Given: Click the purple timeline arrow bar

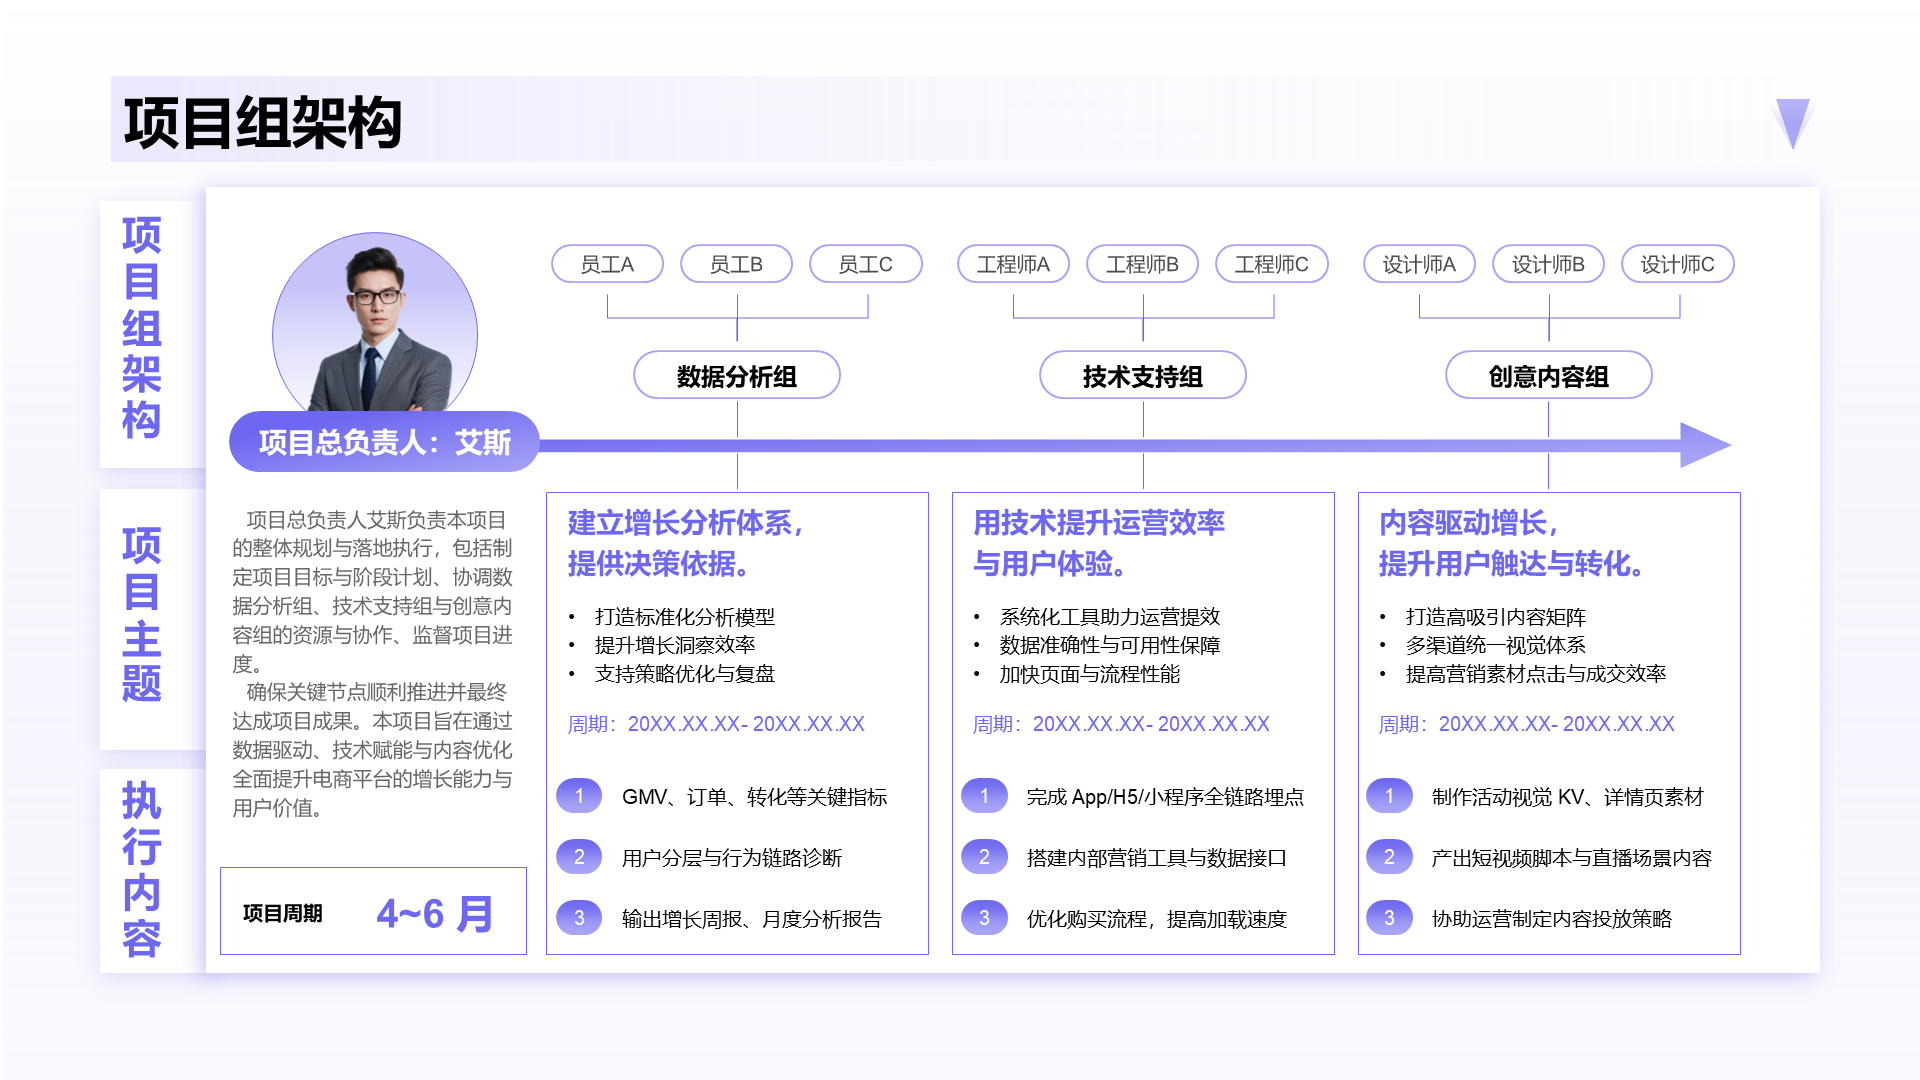Looking at the screenshot, I should [x=1100, y=443].
